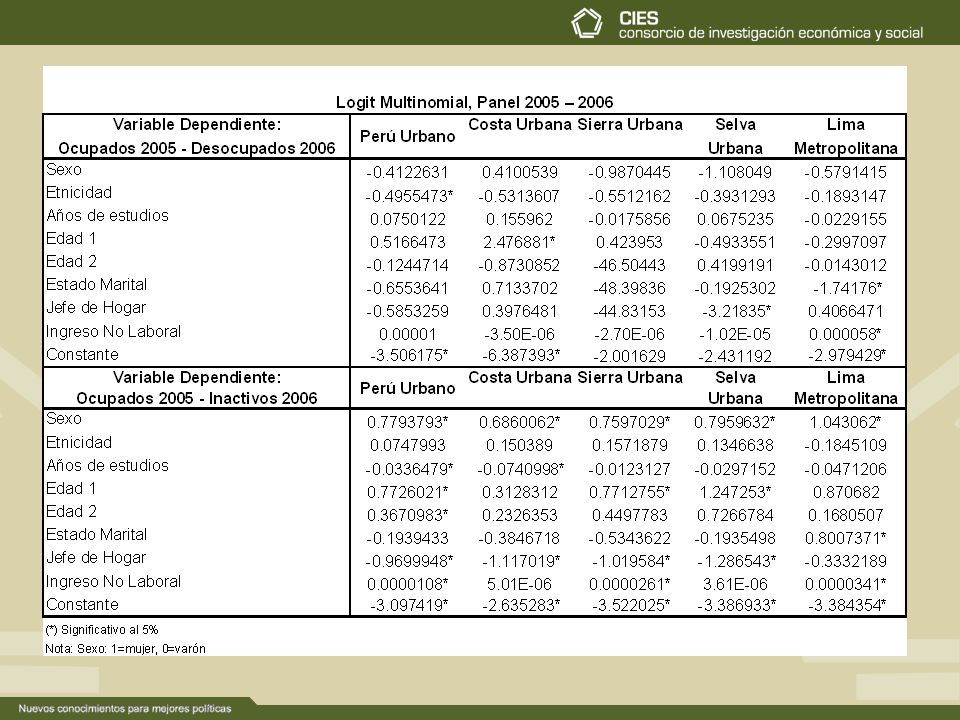960x720 pixels.
Task: Select 'Años de estudios' label in Desocupados table
Action: [107, 216]
